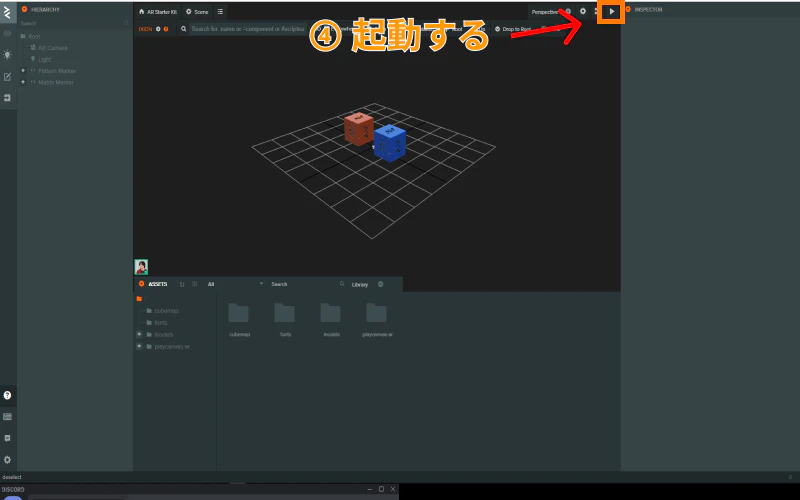This screenshot has height=500, width=800.
Task: Open the keyboard shortcuts icon in left sidebar
Action: pos(7,417)
